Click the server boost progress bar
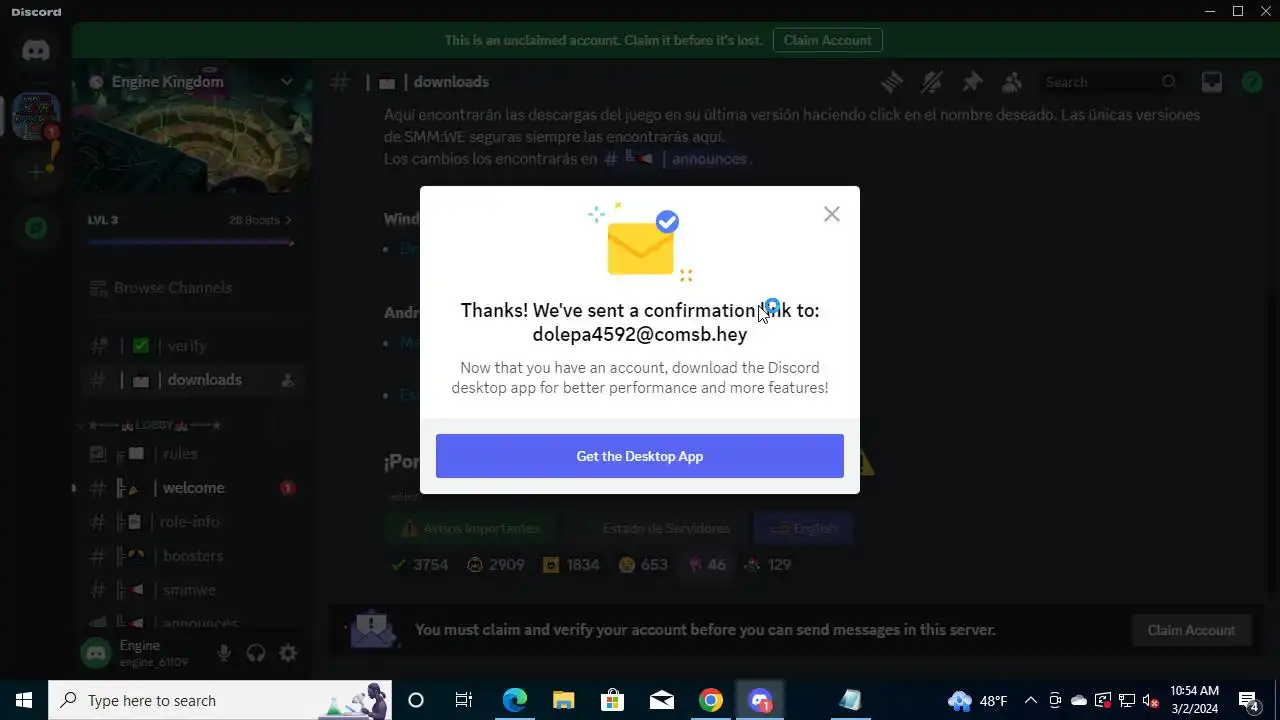Viewport: 1280px width, 720px height. coord(191,243)
